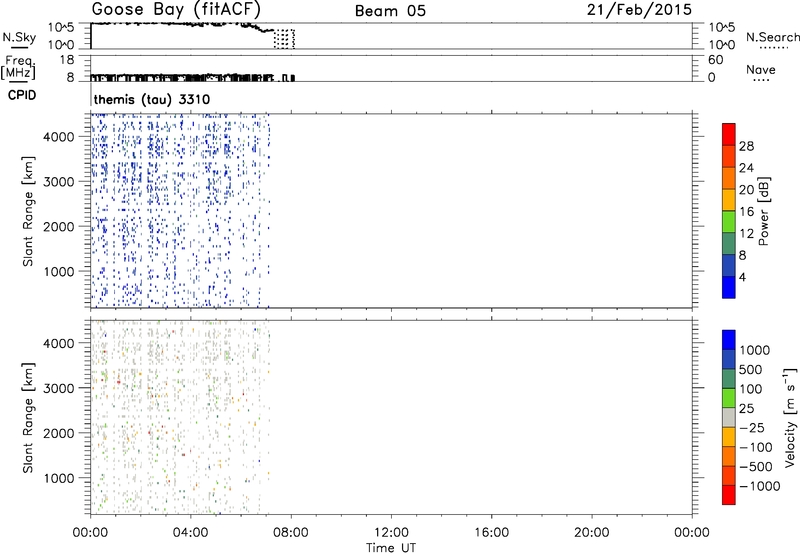
Task: Click the 60 tick label on Nave axis
Action: click(715, 60)
